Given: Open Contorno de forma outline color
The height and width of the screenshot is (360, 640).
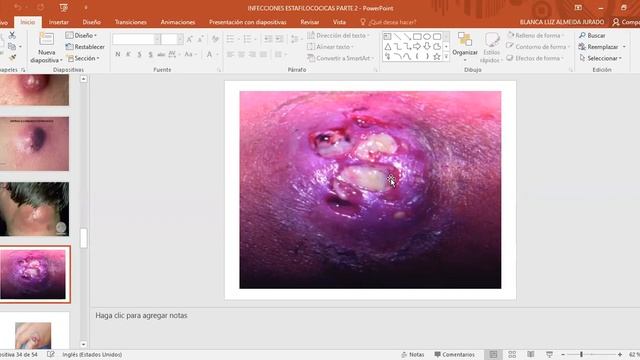Looking at the screenshot, I should 538,47.
